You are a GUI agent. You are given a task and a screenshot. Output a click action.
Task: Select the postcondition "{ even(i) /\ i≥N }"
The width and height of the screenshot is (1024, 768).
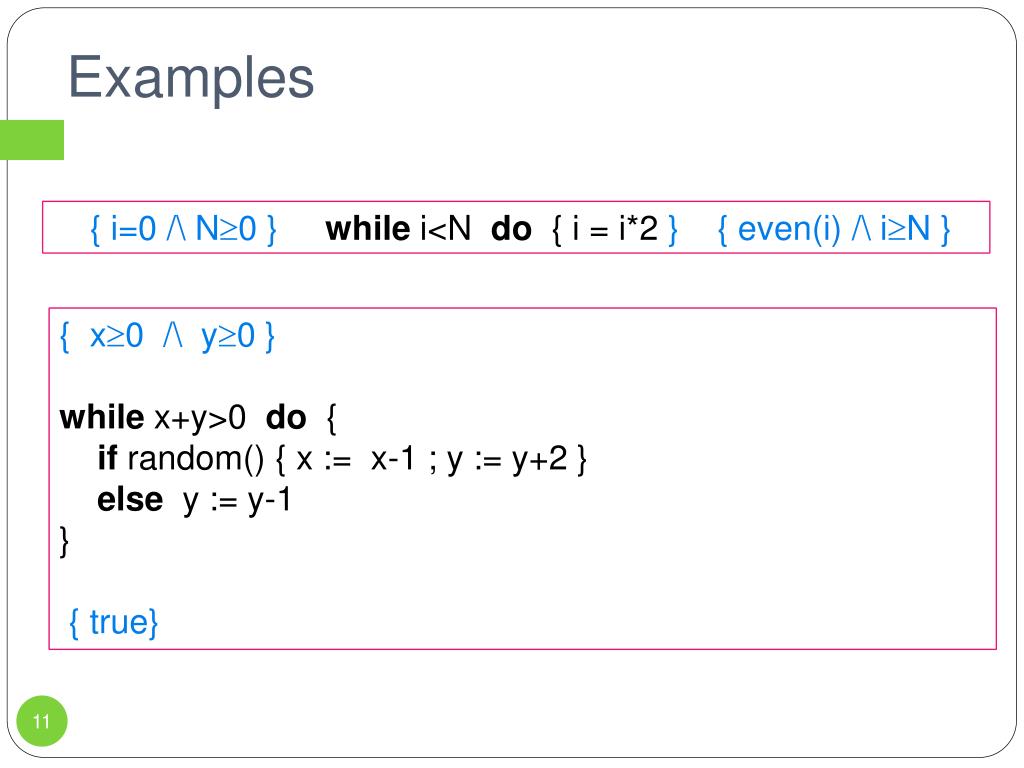click(x=833, y=229)
